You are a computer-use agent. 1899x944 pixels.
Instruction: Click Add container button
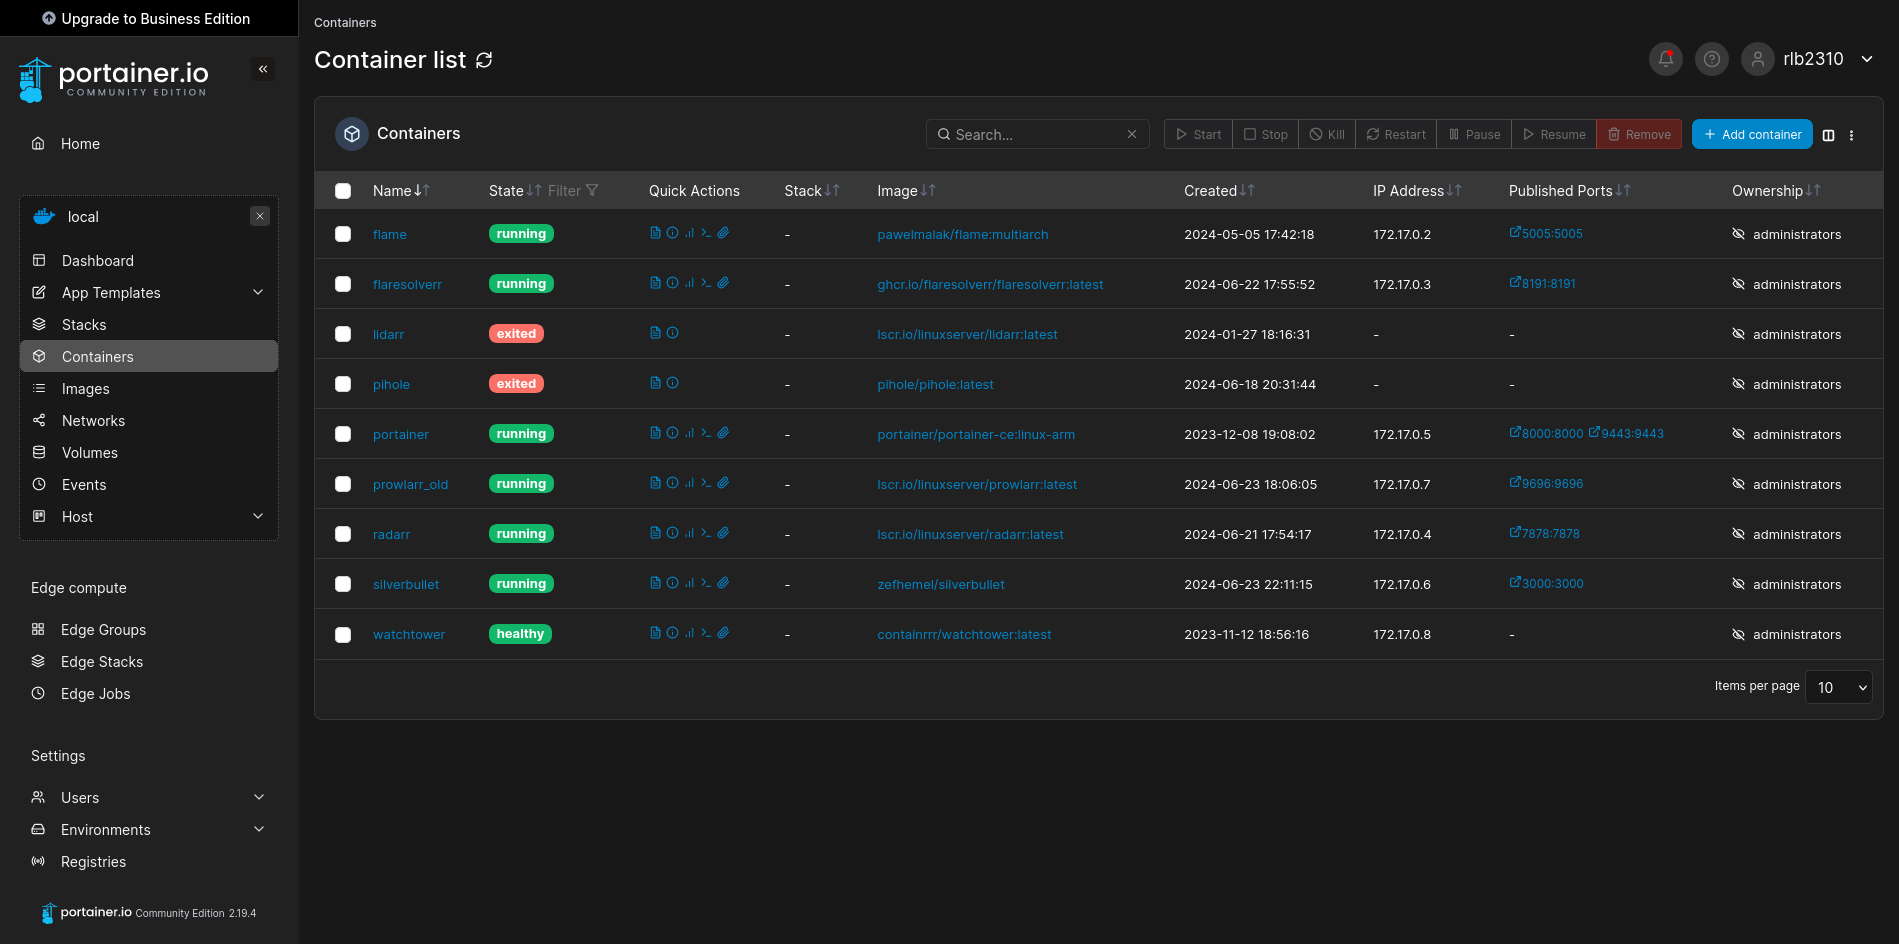[x=1752, y=134]
